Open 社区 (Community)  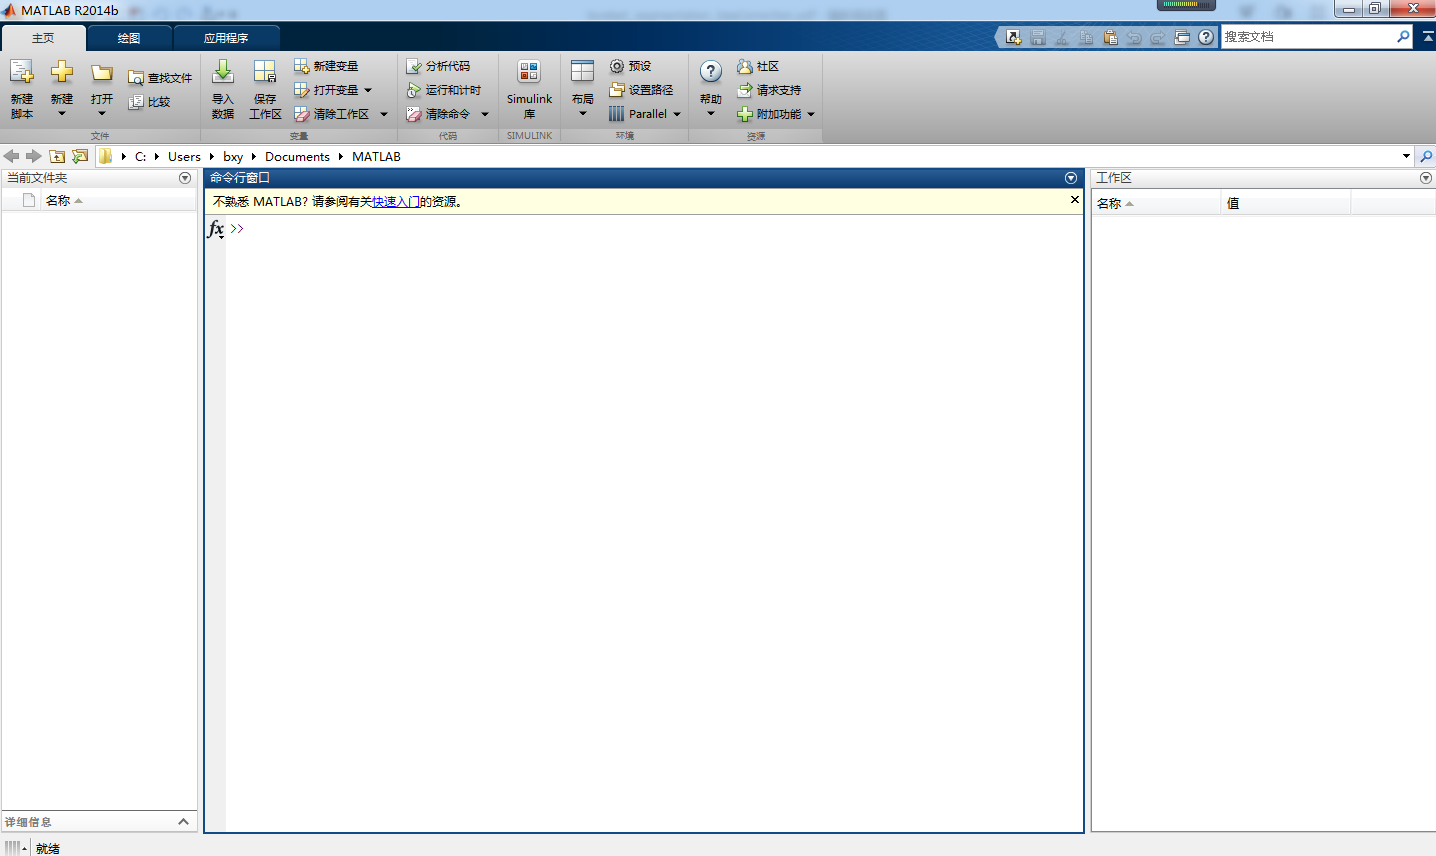point(758,66)
